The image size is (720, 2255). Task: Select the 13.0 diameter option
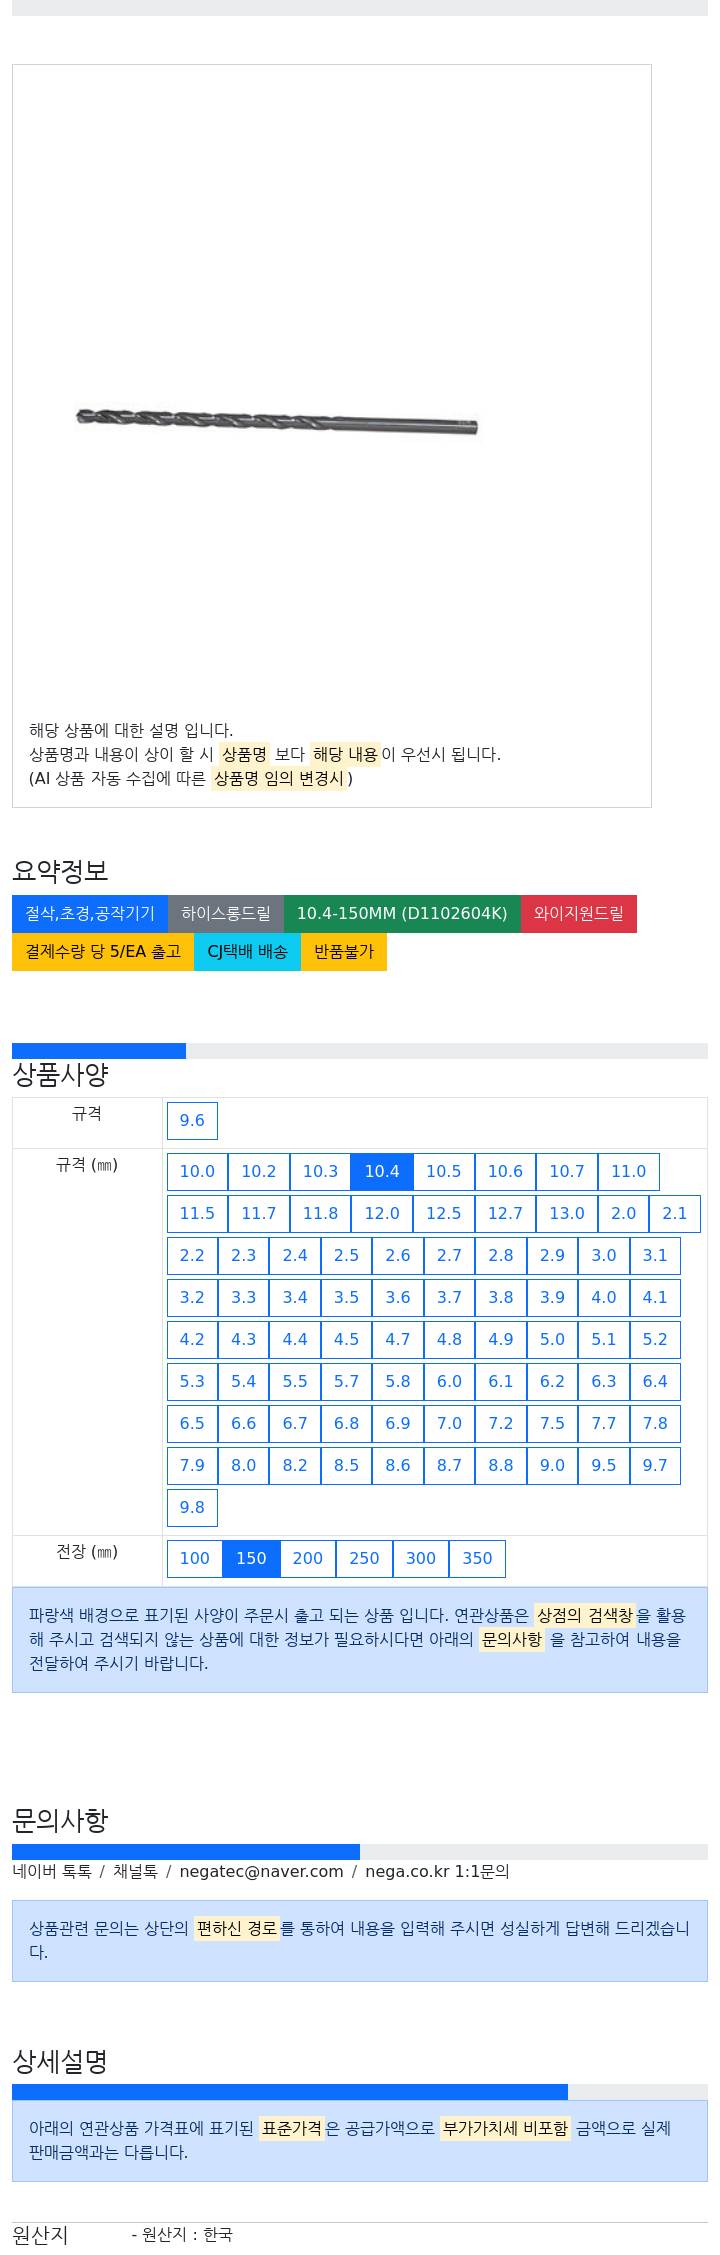point(567,1213)
